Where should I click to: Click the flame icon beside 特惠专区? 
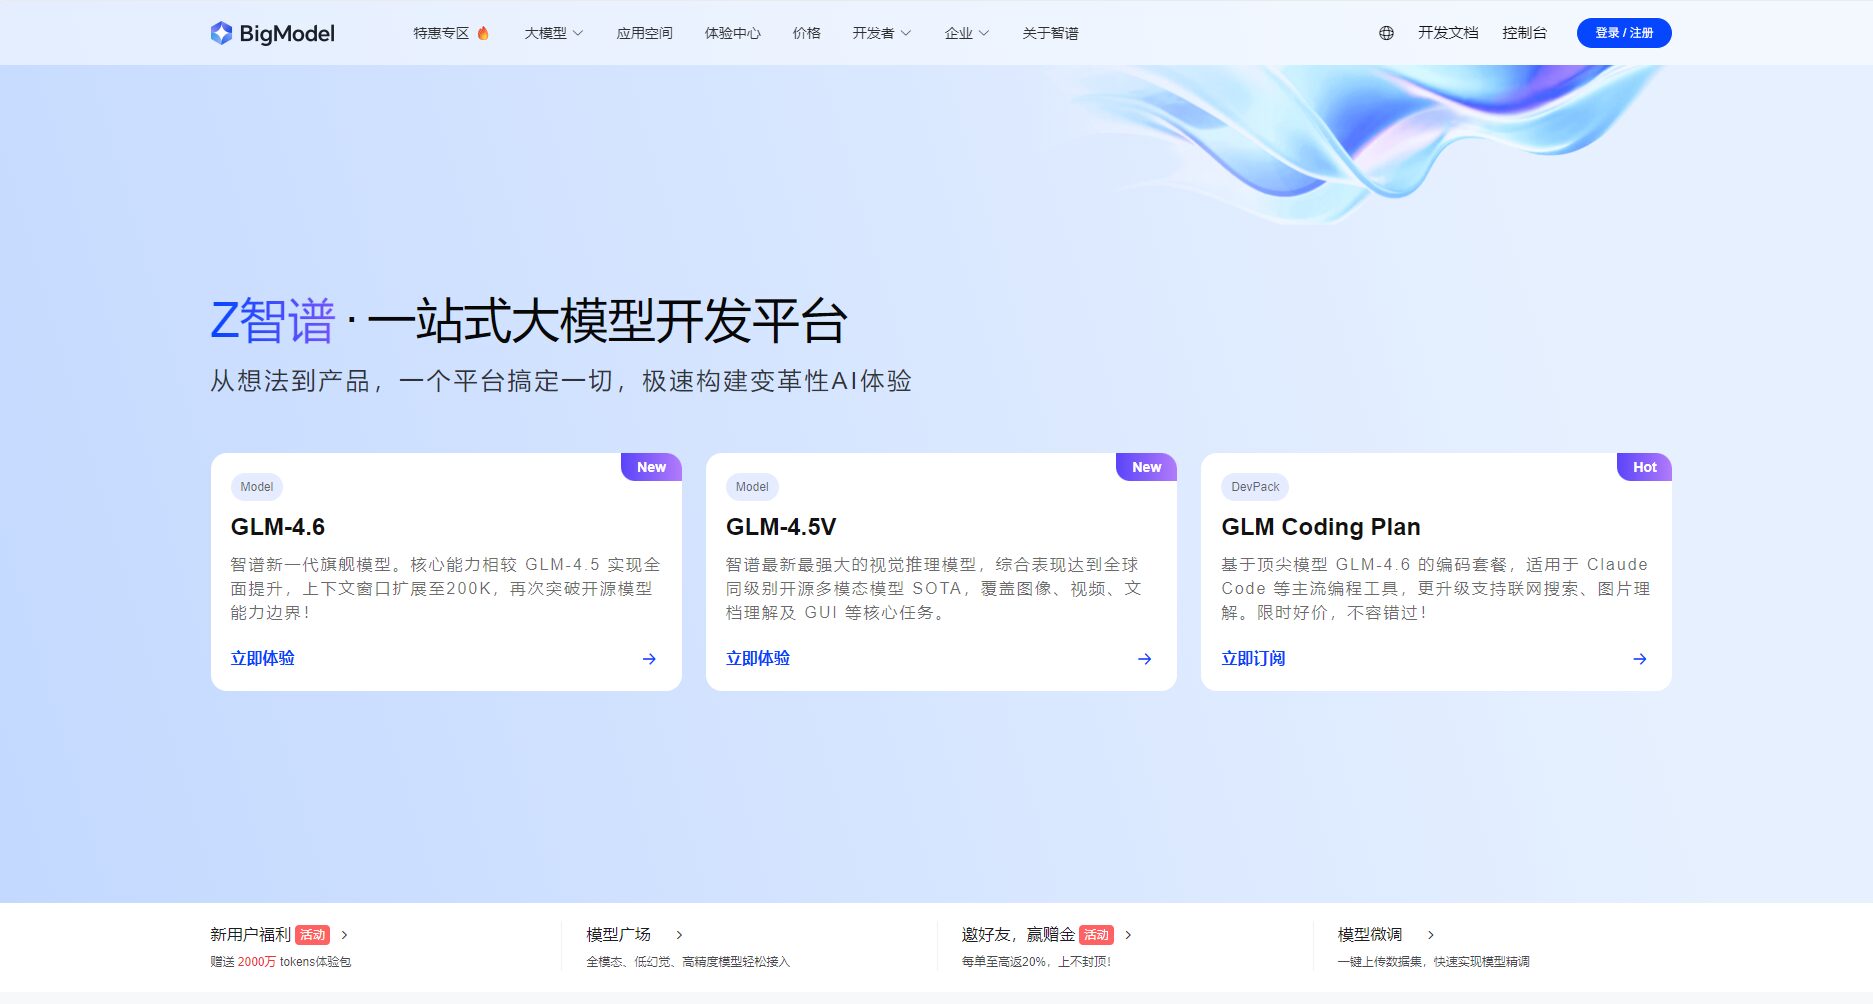point(483,33)
